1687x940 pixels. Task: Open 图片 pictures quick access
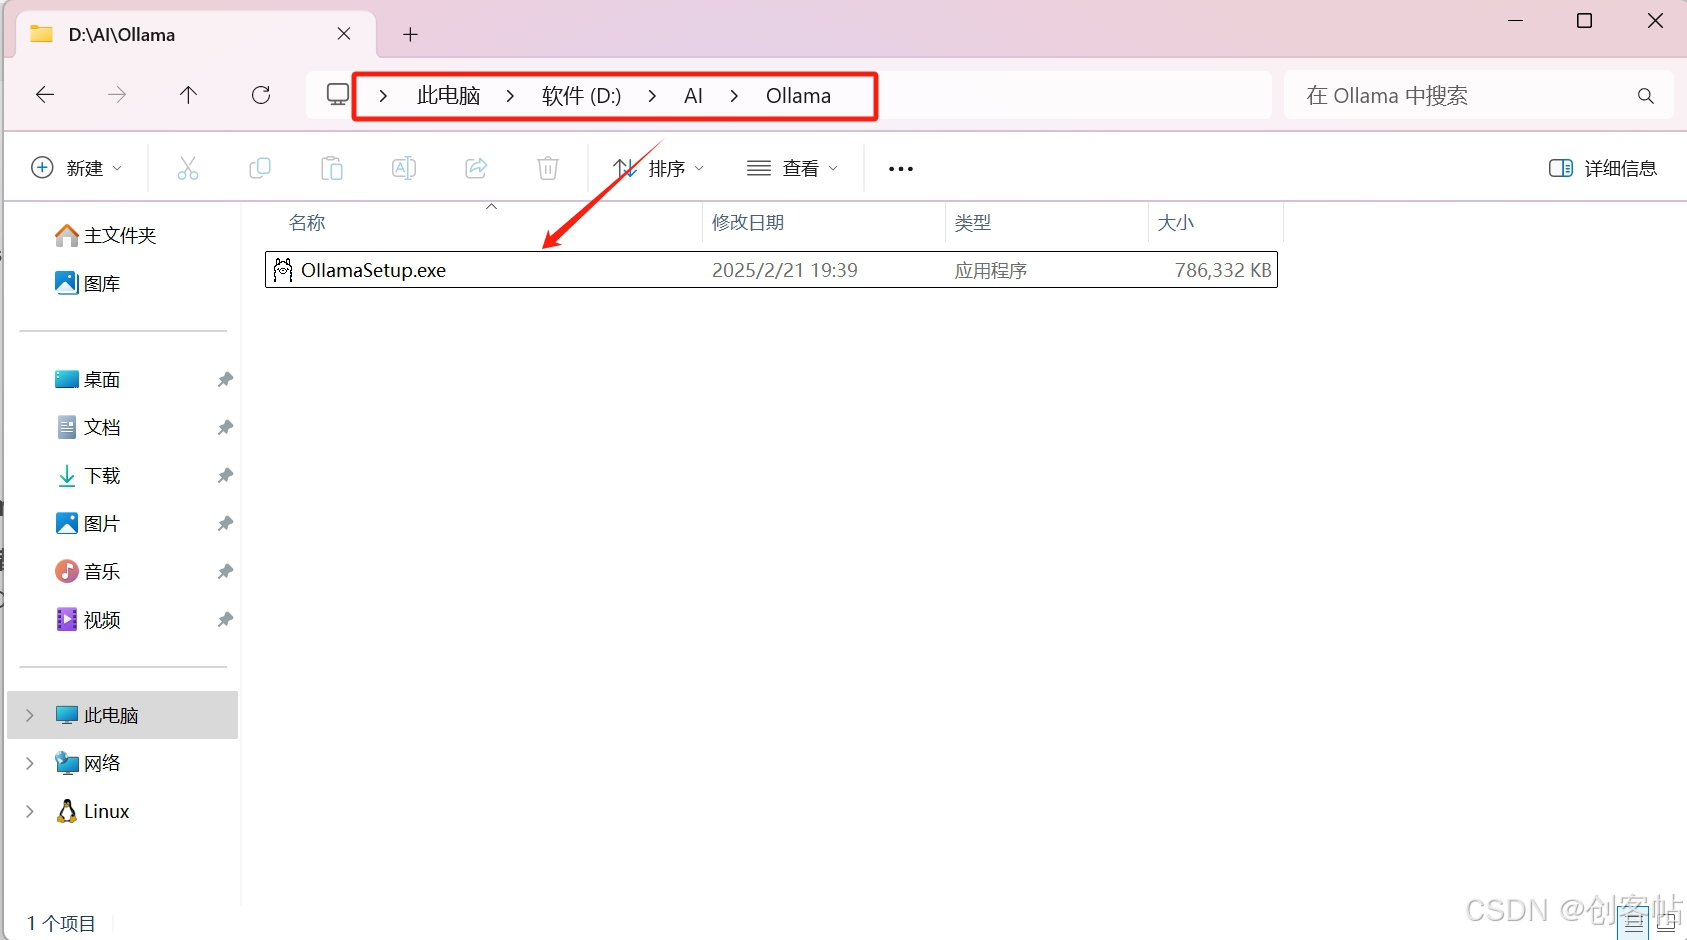[x=87, y=523]
